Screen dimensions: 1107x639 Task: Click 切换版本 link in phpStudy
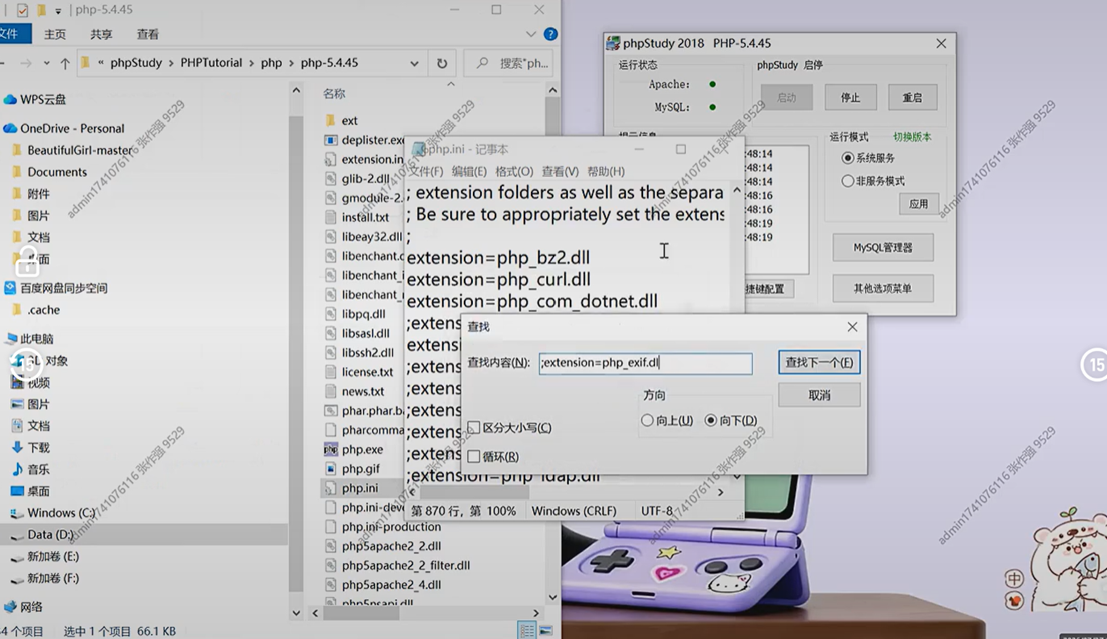click(912, 137)
